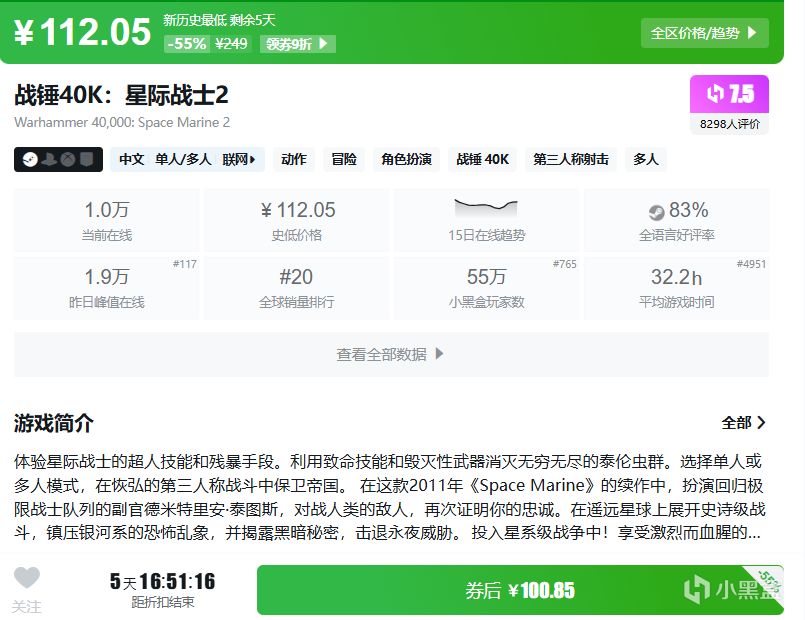
Task: Expand the 中文 单人/多人 联网 tag group
Action: click(187, 160)
